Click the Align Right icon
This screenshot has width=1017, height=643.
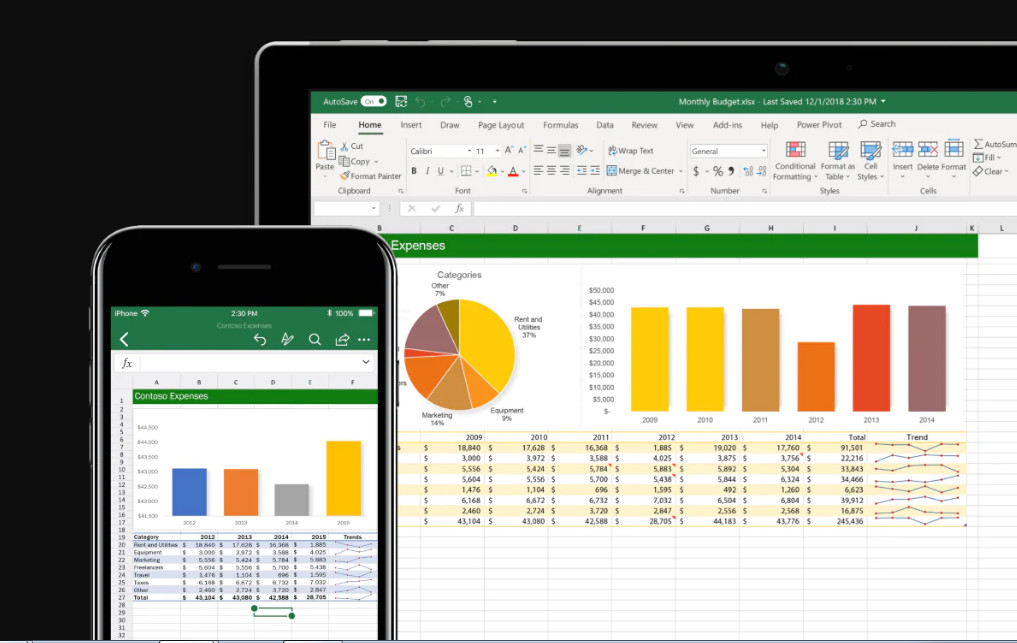[x=565, y=171]
